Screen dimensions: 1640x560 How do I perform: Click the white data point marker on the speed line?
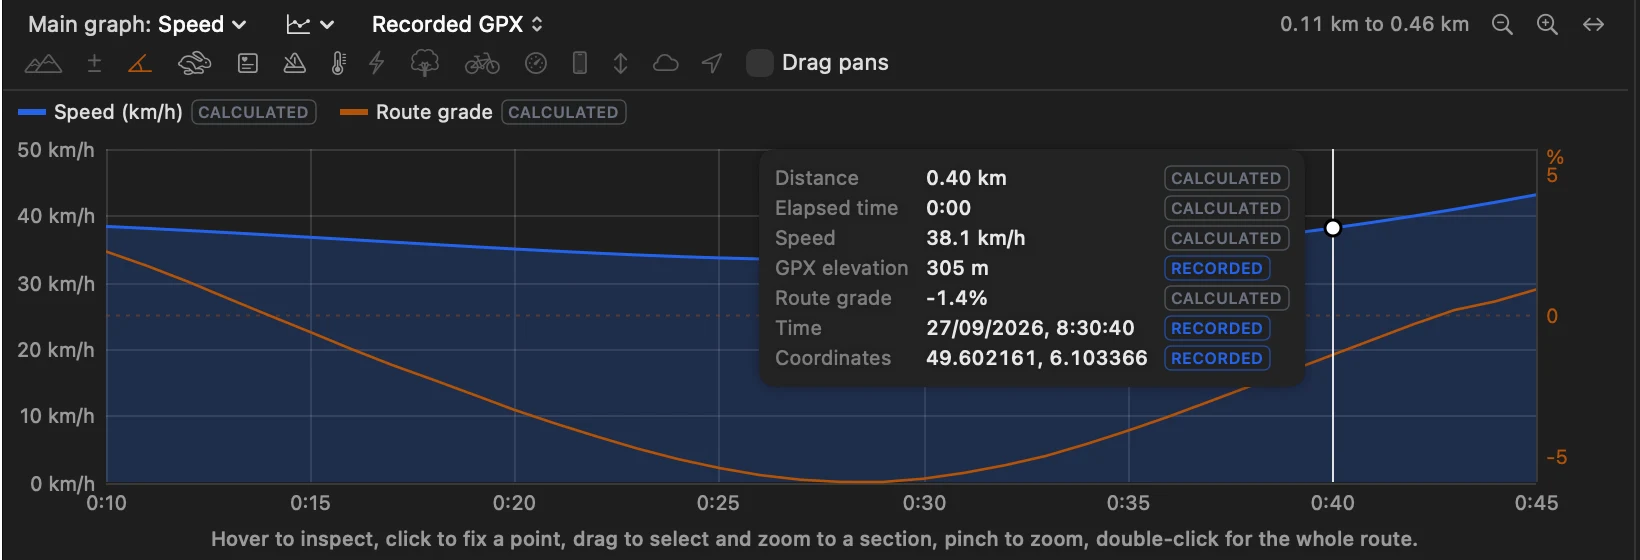pyautogui.click(x=1333, y=228)
